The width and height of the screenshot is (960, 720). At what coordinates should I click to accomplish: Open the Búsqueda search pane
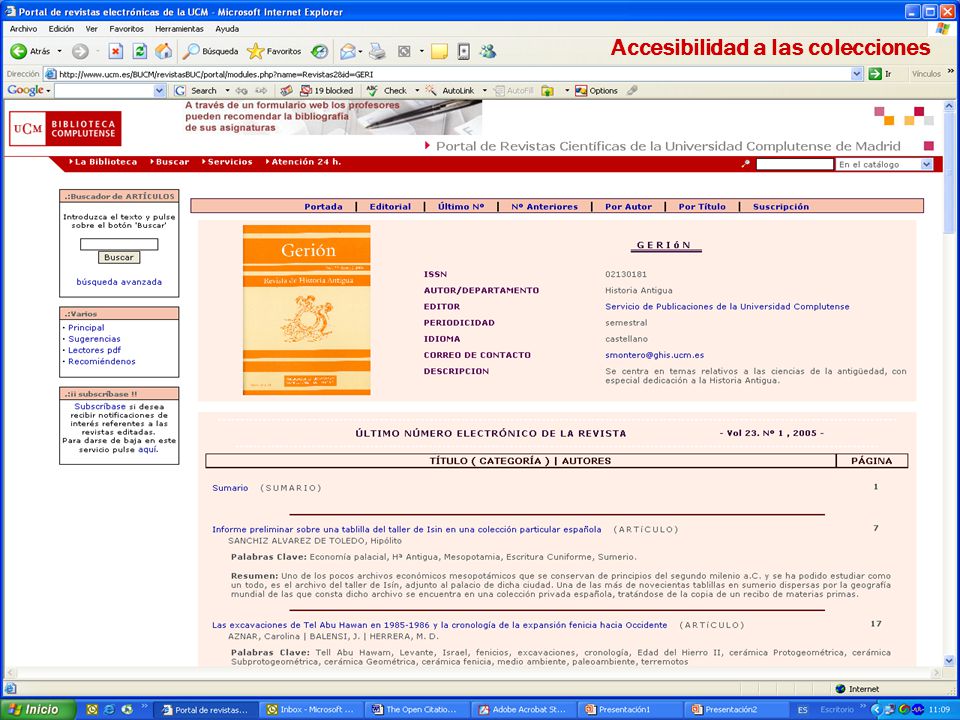point(211,51)
